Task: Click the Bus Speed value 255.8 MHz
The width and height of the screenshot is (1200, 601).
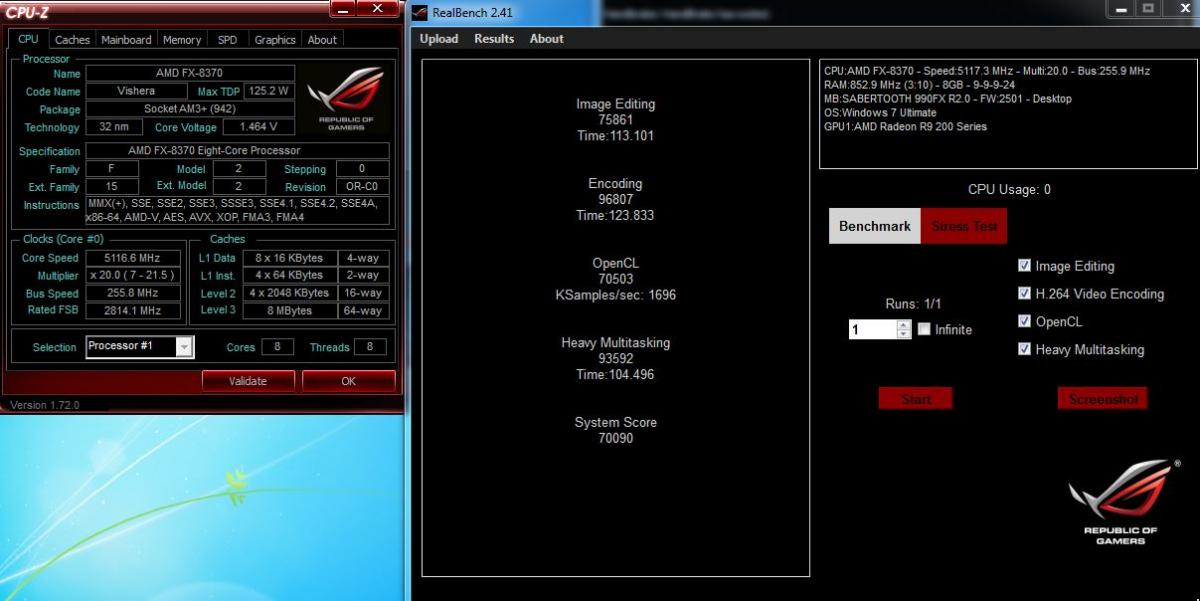Action: tap(134, 293)
